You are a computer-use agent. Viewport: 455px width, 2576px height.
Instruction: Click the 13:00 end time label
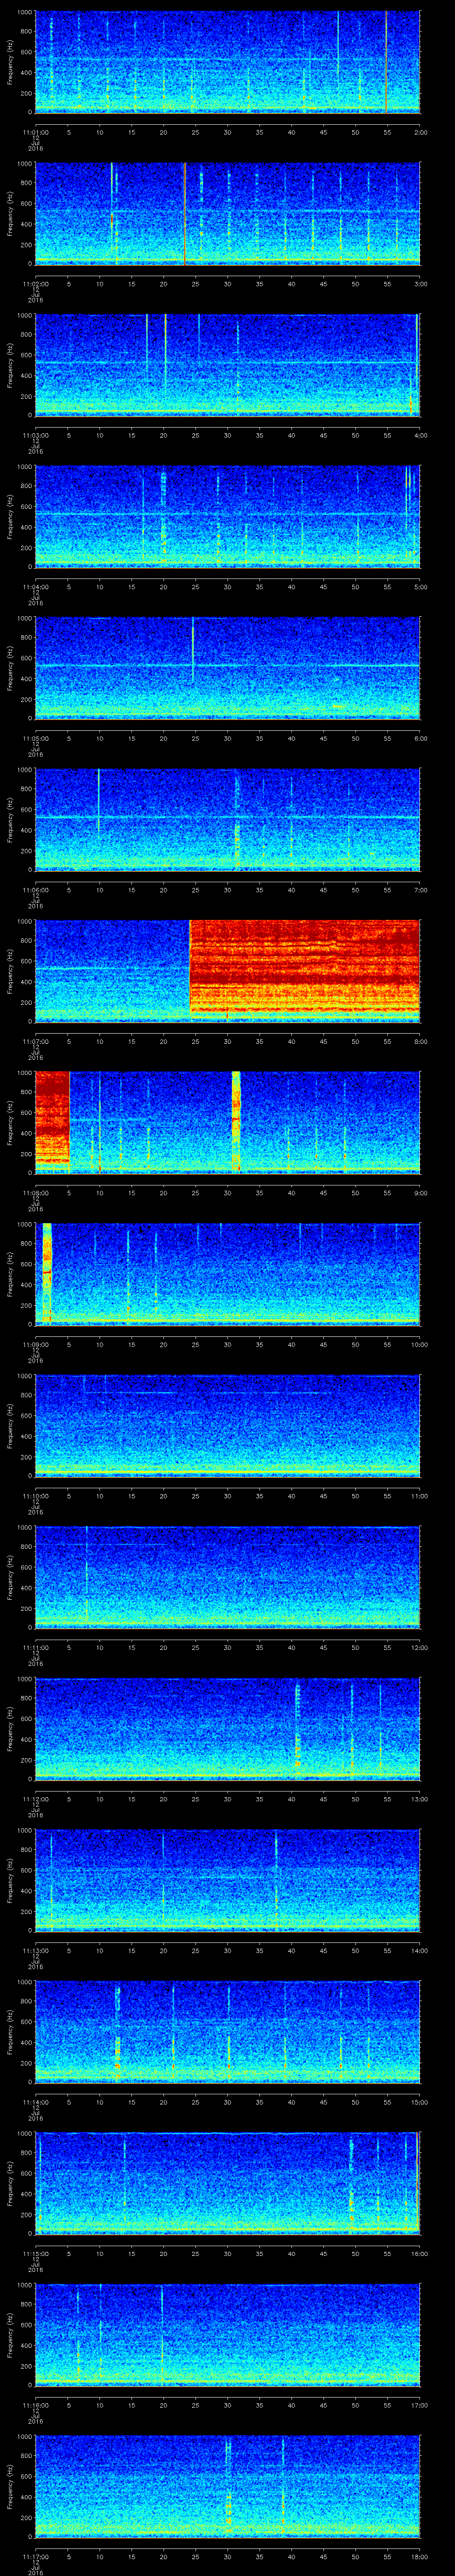pyautogui.click(x=419, y=1799)
